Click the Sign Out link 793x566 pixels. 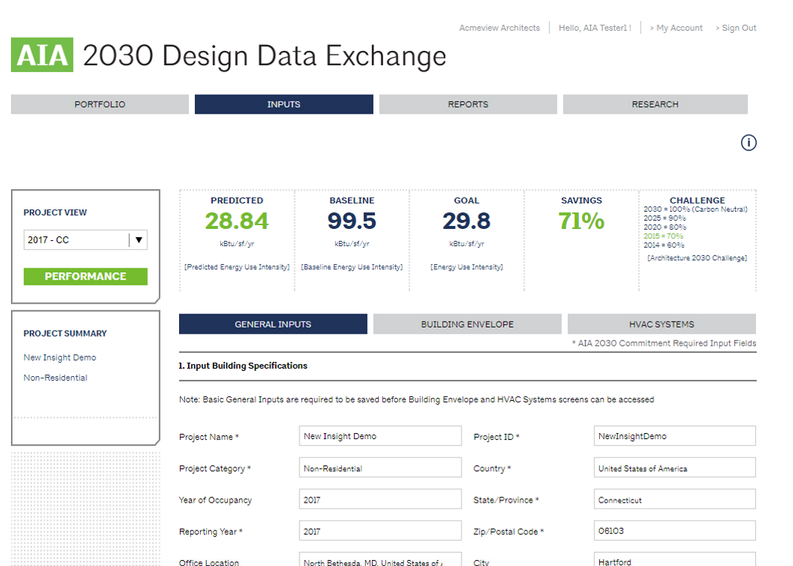click(735, 28)
